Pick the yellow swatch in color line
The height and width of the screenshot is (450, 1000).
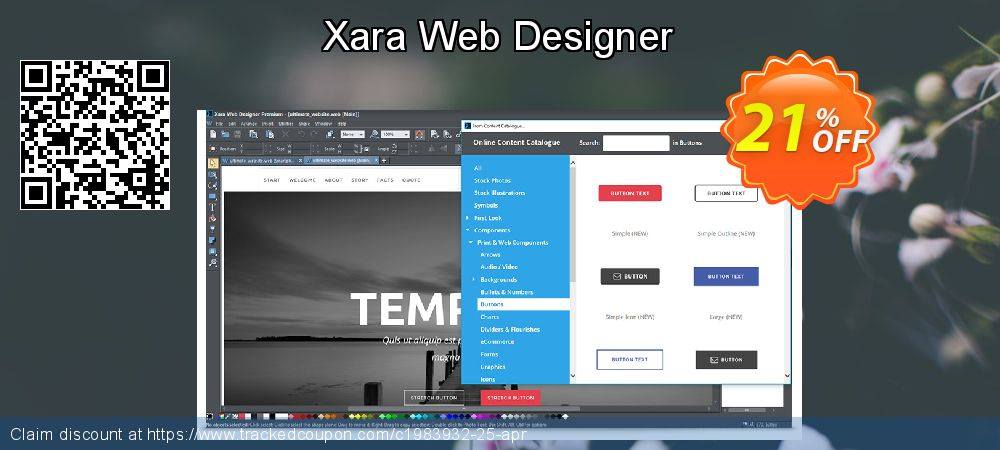pyautogui.click(x=358, y=417)
